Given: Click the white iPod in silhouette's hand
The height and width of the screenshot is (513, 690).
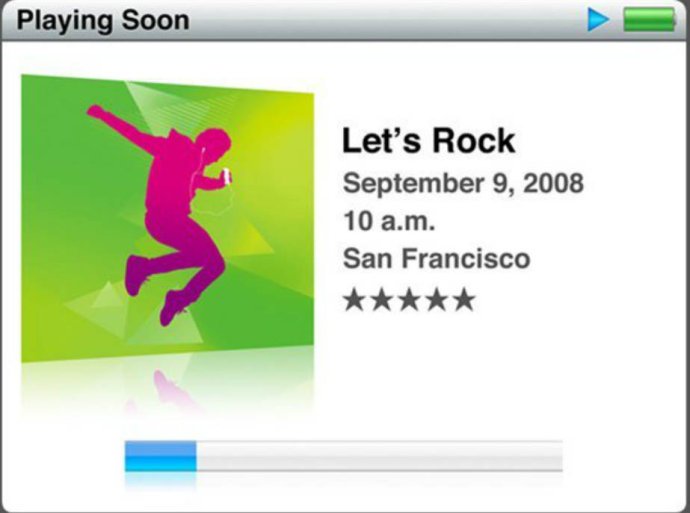Looking at the screenshot, I should coord(227,176).
